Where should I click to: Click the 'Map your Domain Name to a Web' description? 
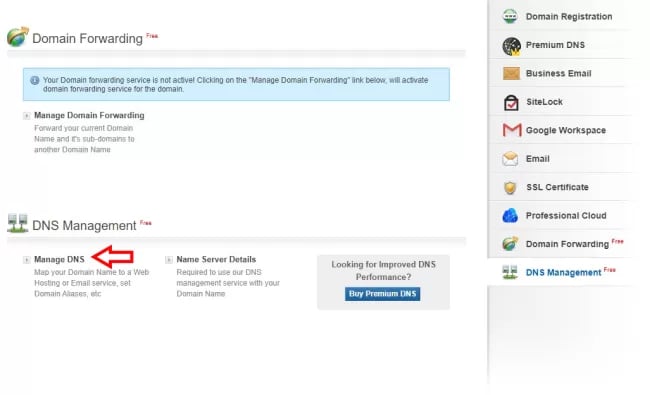coord(91,283)
